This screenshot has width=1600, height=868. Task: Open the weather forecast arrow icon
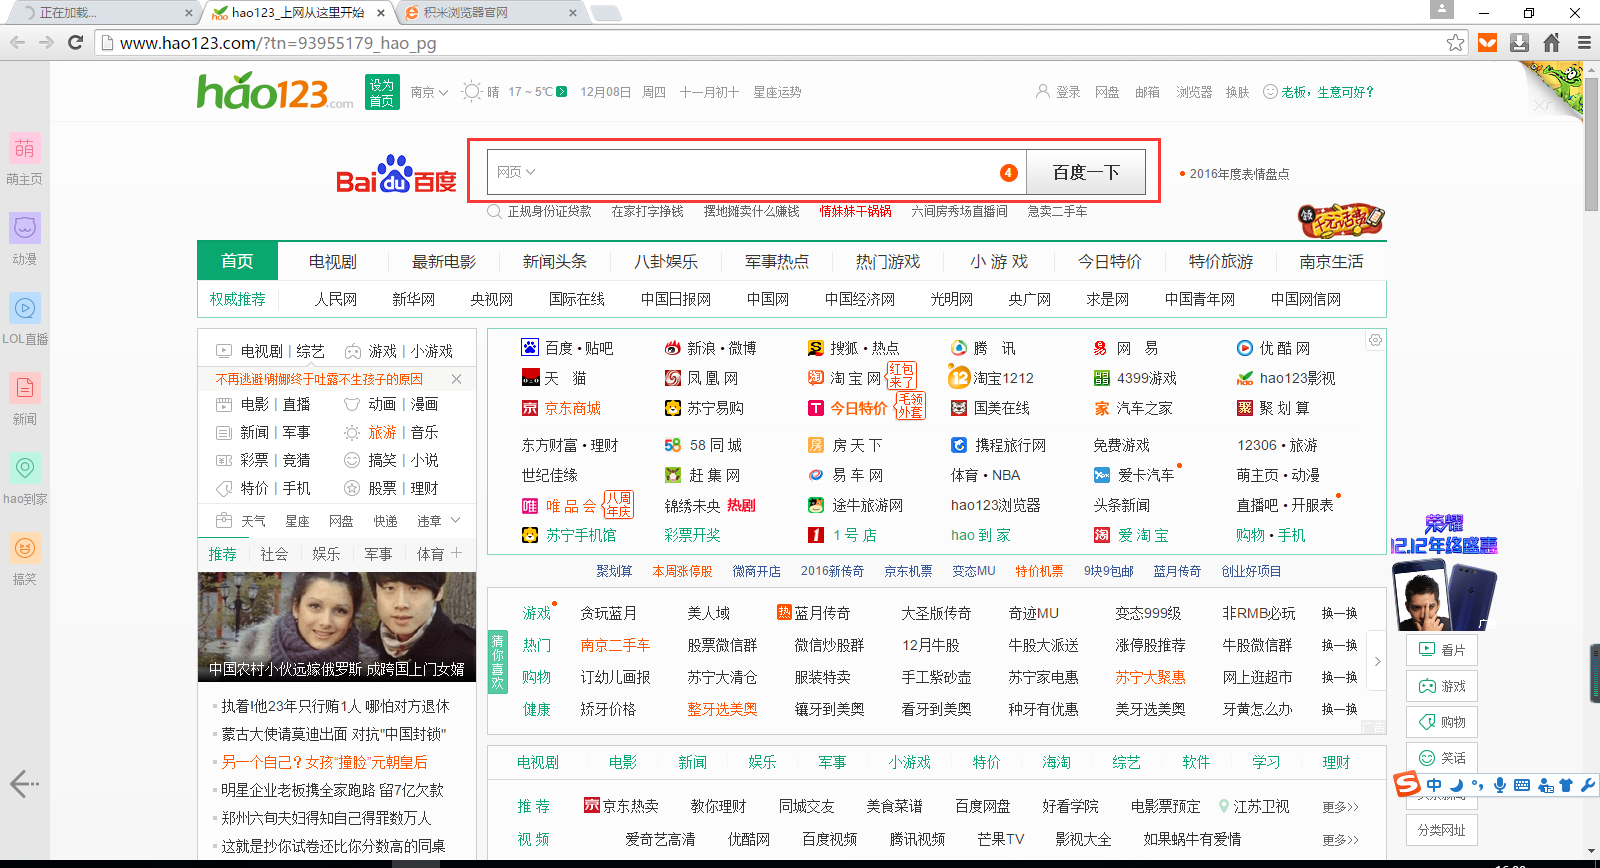562,92
